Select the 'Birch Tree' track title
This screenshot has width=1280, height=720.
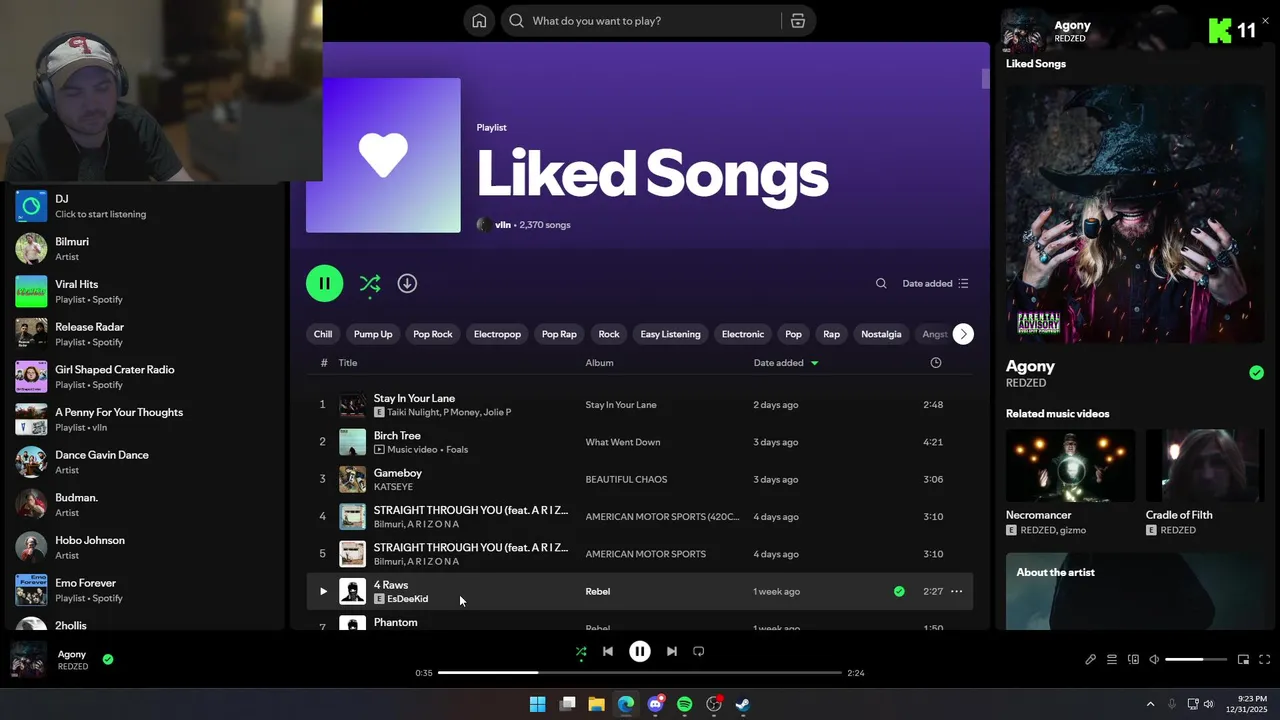tap(397, 435)
